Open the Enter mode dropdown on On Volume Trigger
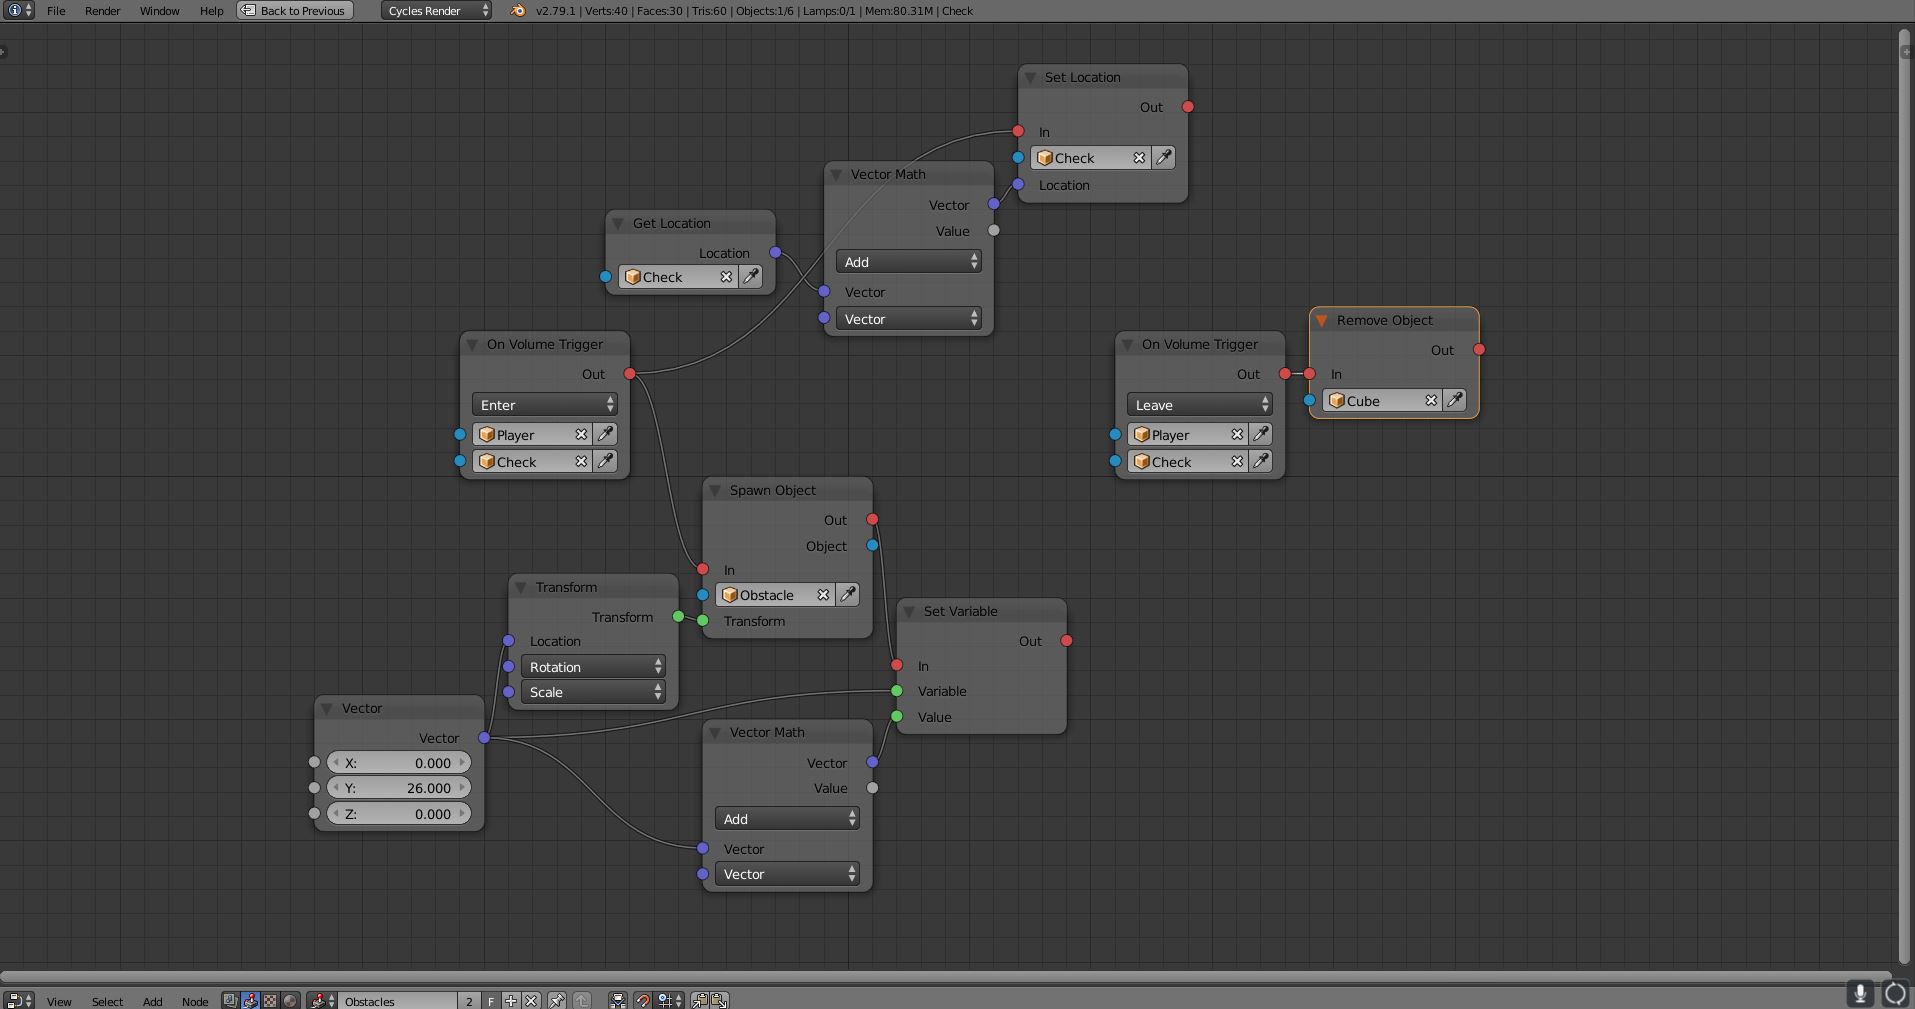Image resolution: width=1915 pixels, height=1009 pixels. click(544, 404)
